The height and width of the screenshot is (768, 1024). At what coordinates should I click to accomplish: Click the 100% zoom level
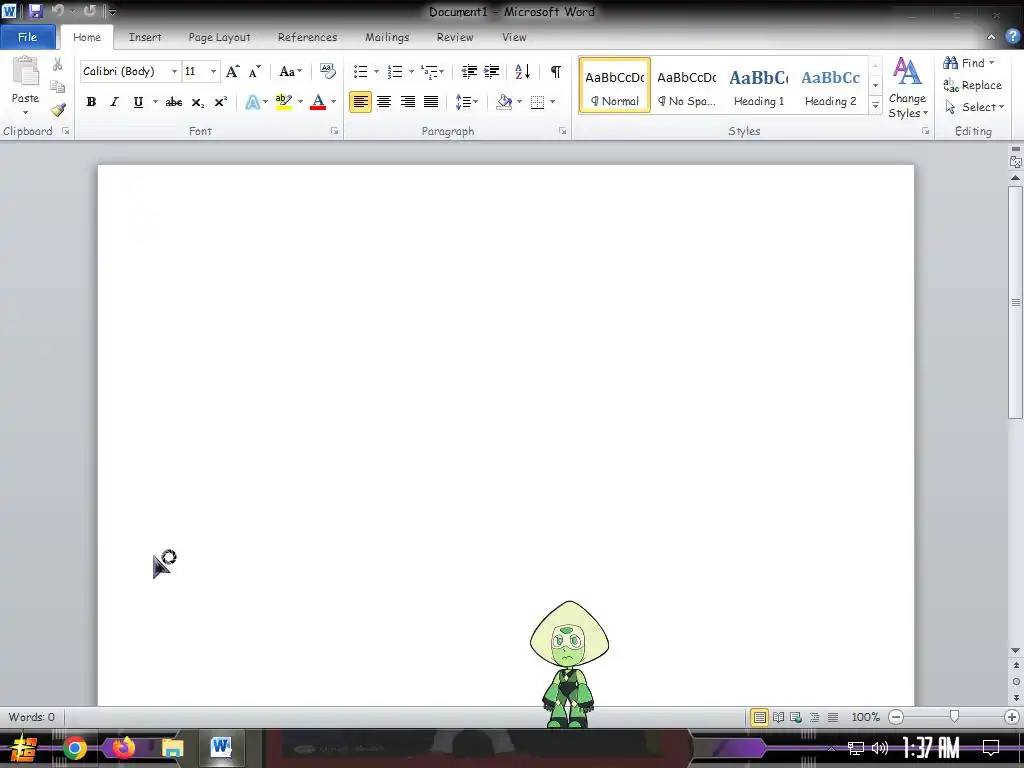pos(865,717)
